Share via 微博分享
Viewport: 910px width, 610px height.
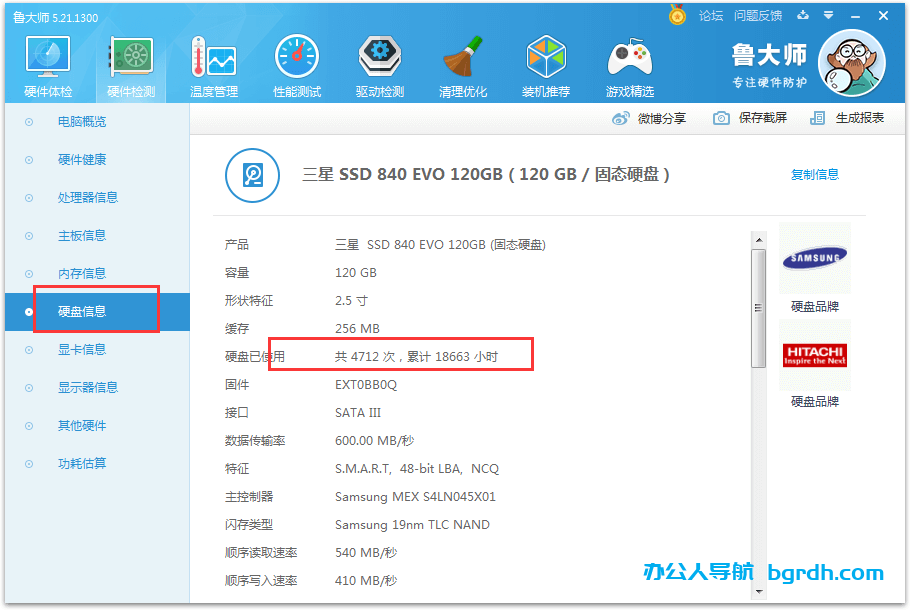tap(650, 118)
